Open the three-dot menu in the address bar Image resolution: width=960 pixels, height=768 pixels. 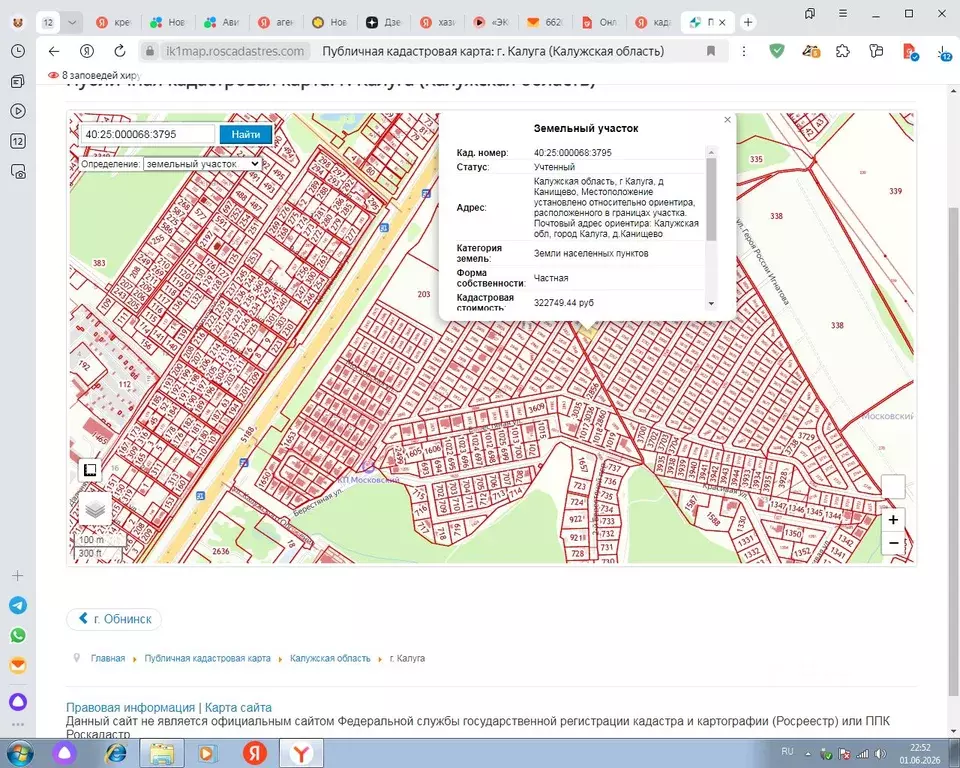744,51
